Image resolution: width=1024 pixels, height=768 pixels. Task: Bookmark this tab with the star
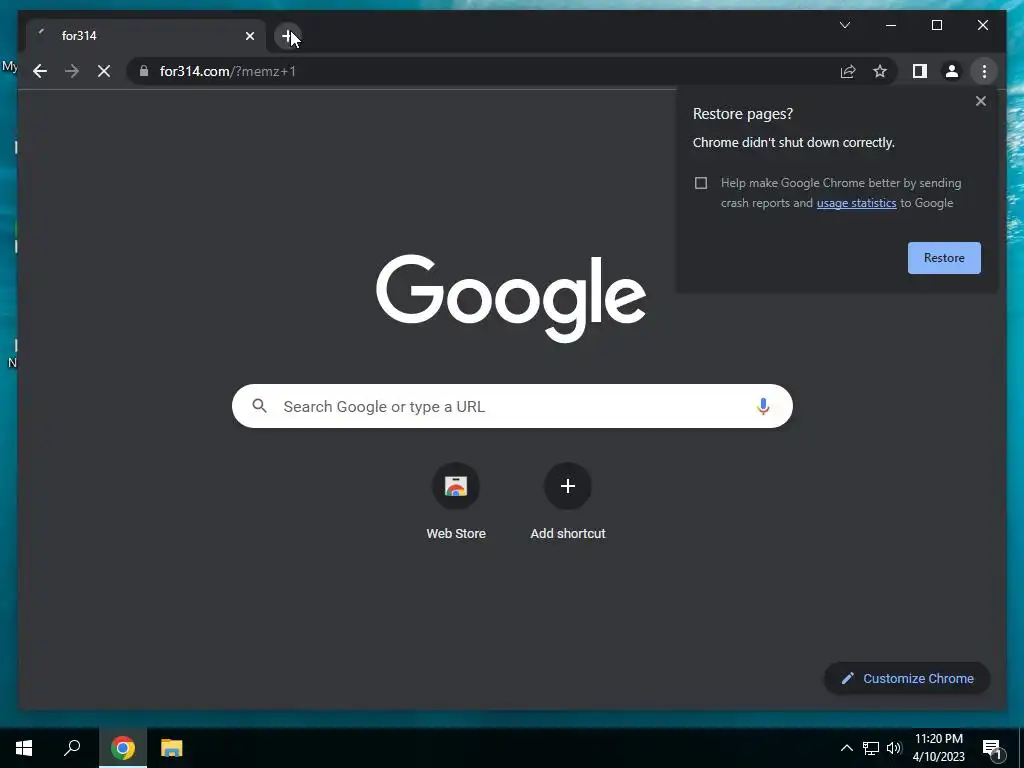880,71
